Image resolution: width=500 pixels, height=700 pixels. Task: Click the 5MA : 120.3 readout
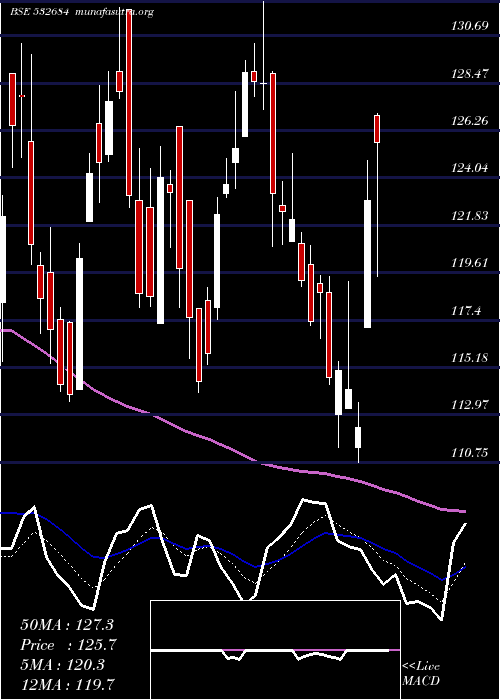coord(62,665)
